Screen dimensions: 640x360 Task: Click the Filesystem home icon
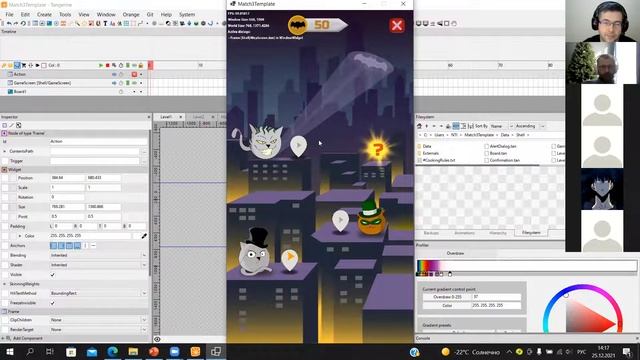[419, 126]
